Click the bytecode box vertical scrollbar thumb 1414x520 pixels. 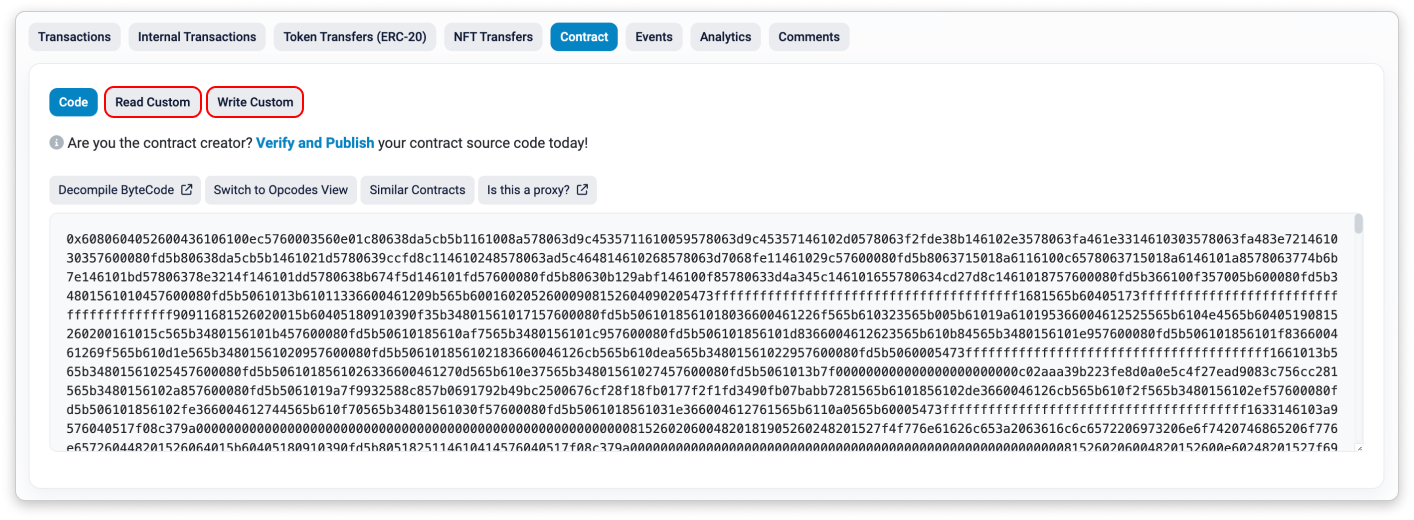click(1358, 225)
